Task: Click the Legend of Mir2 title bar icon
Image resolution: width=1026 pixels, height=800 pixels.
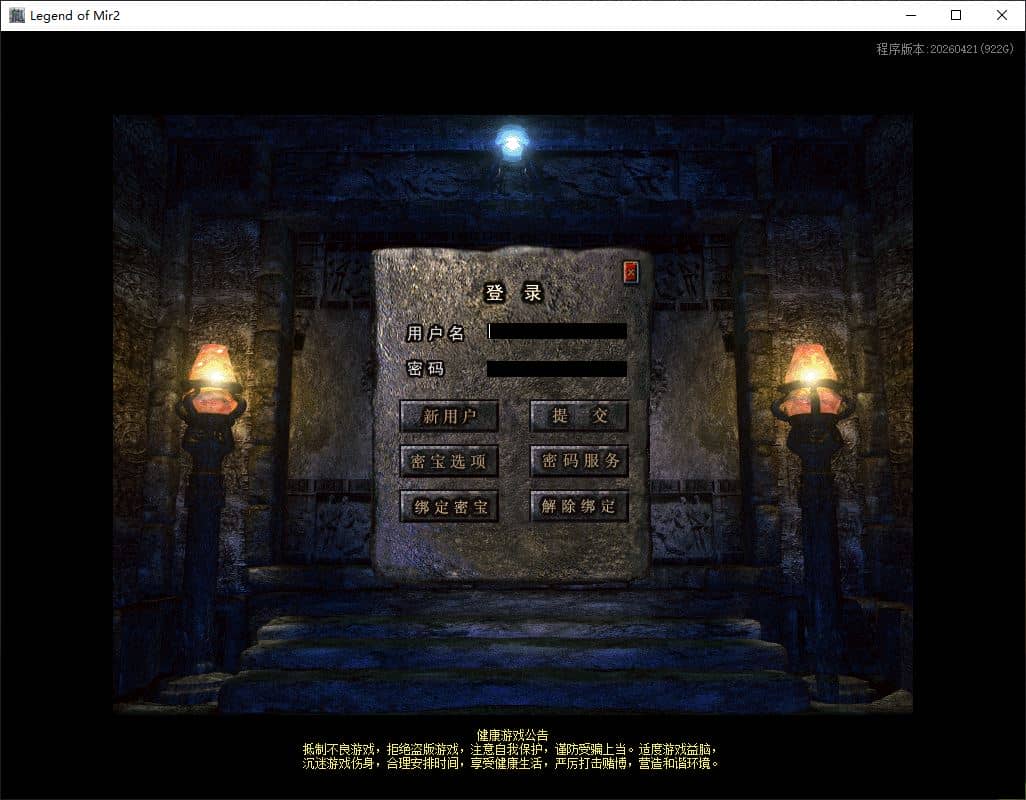Action: tap(16, 15)
